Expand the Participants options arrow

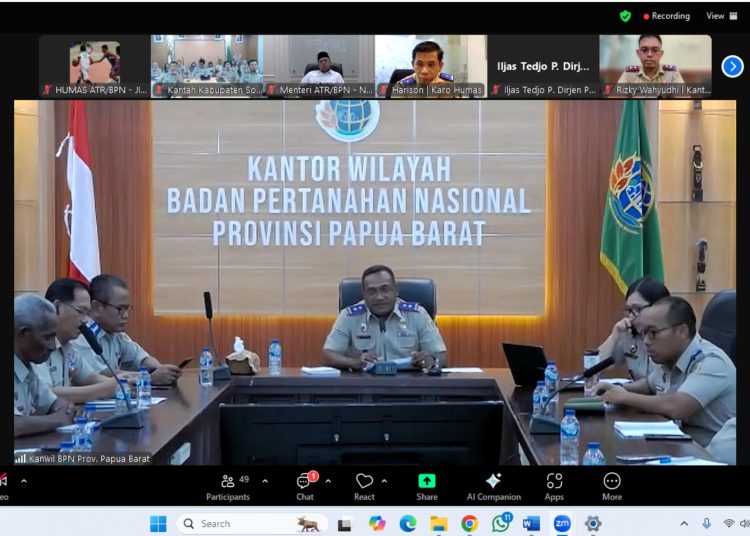point(265,481)
